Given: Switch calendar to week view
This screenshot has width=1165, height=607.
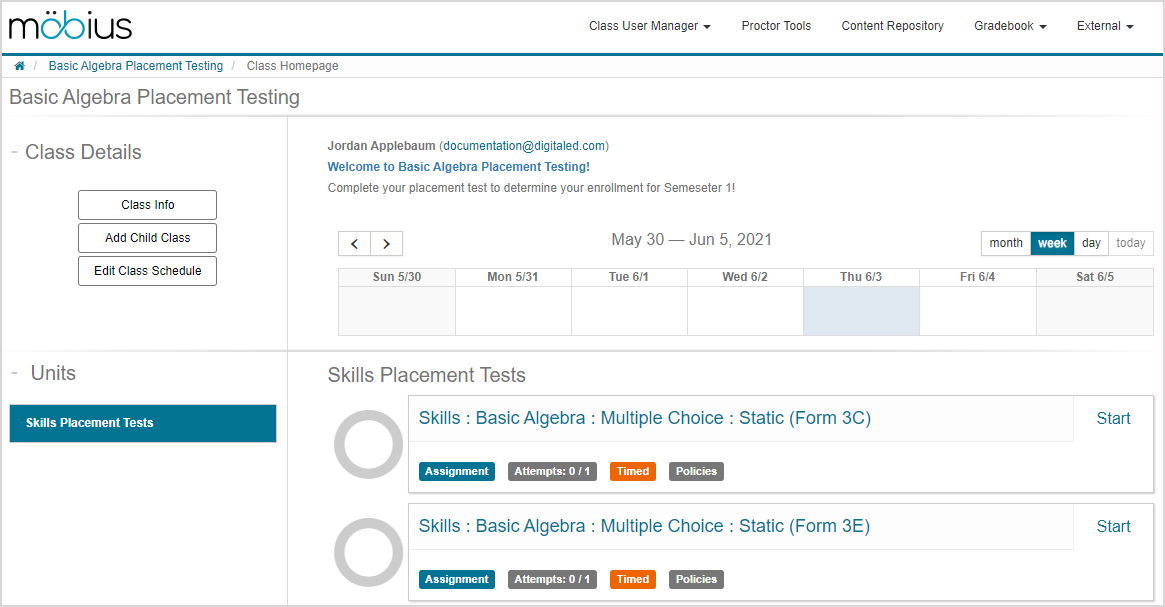Looking at the screenshot, I should tap(1052, 243).
